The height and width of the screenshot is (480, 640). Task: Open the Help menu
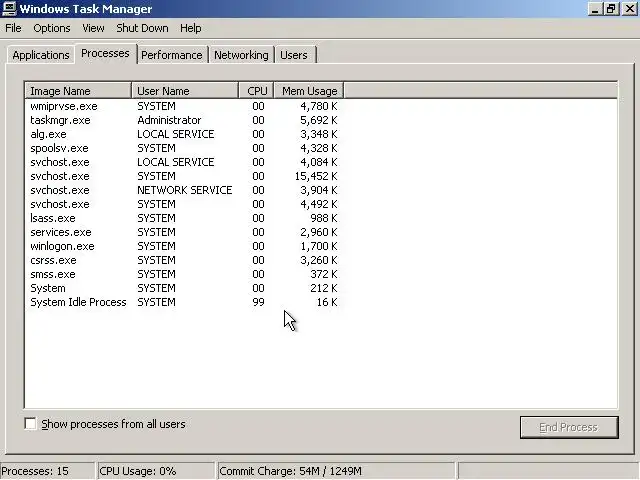pyautogui.click(x=191, y=28)
